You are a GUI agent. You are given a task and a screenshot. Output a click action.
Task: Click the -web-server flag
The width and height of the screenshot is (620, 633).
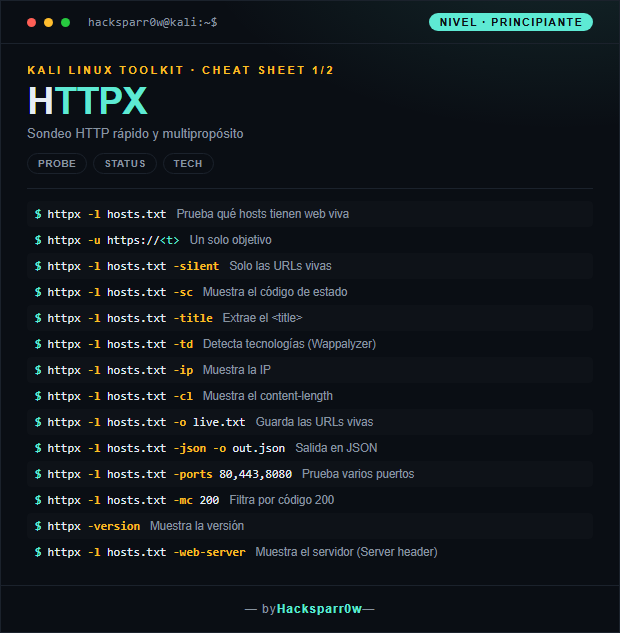click(209, 552)
